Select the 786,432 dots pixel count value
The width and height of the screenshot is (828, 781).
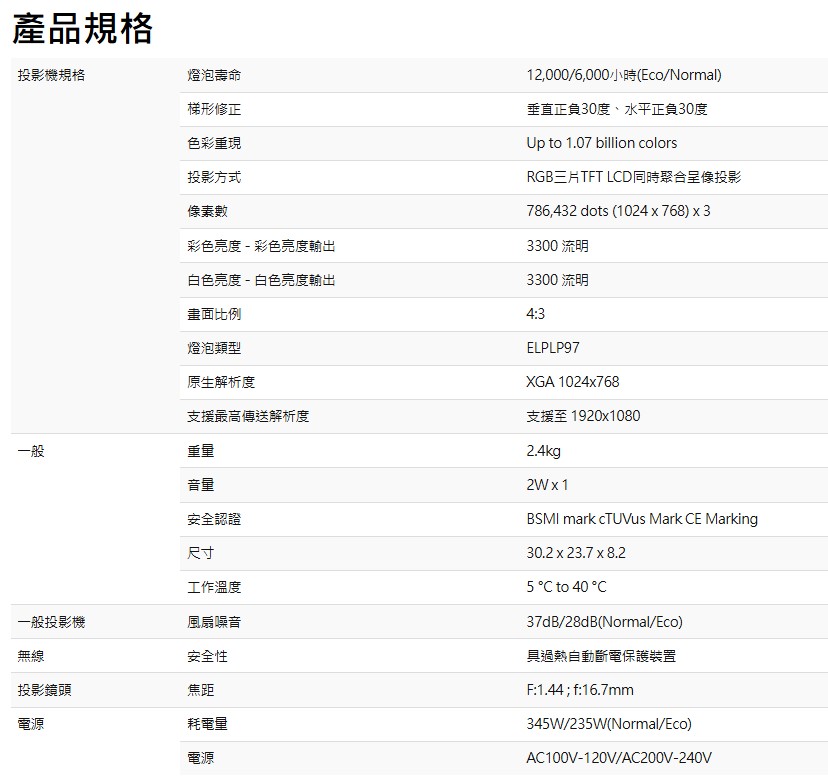618,212
